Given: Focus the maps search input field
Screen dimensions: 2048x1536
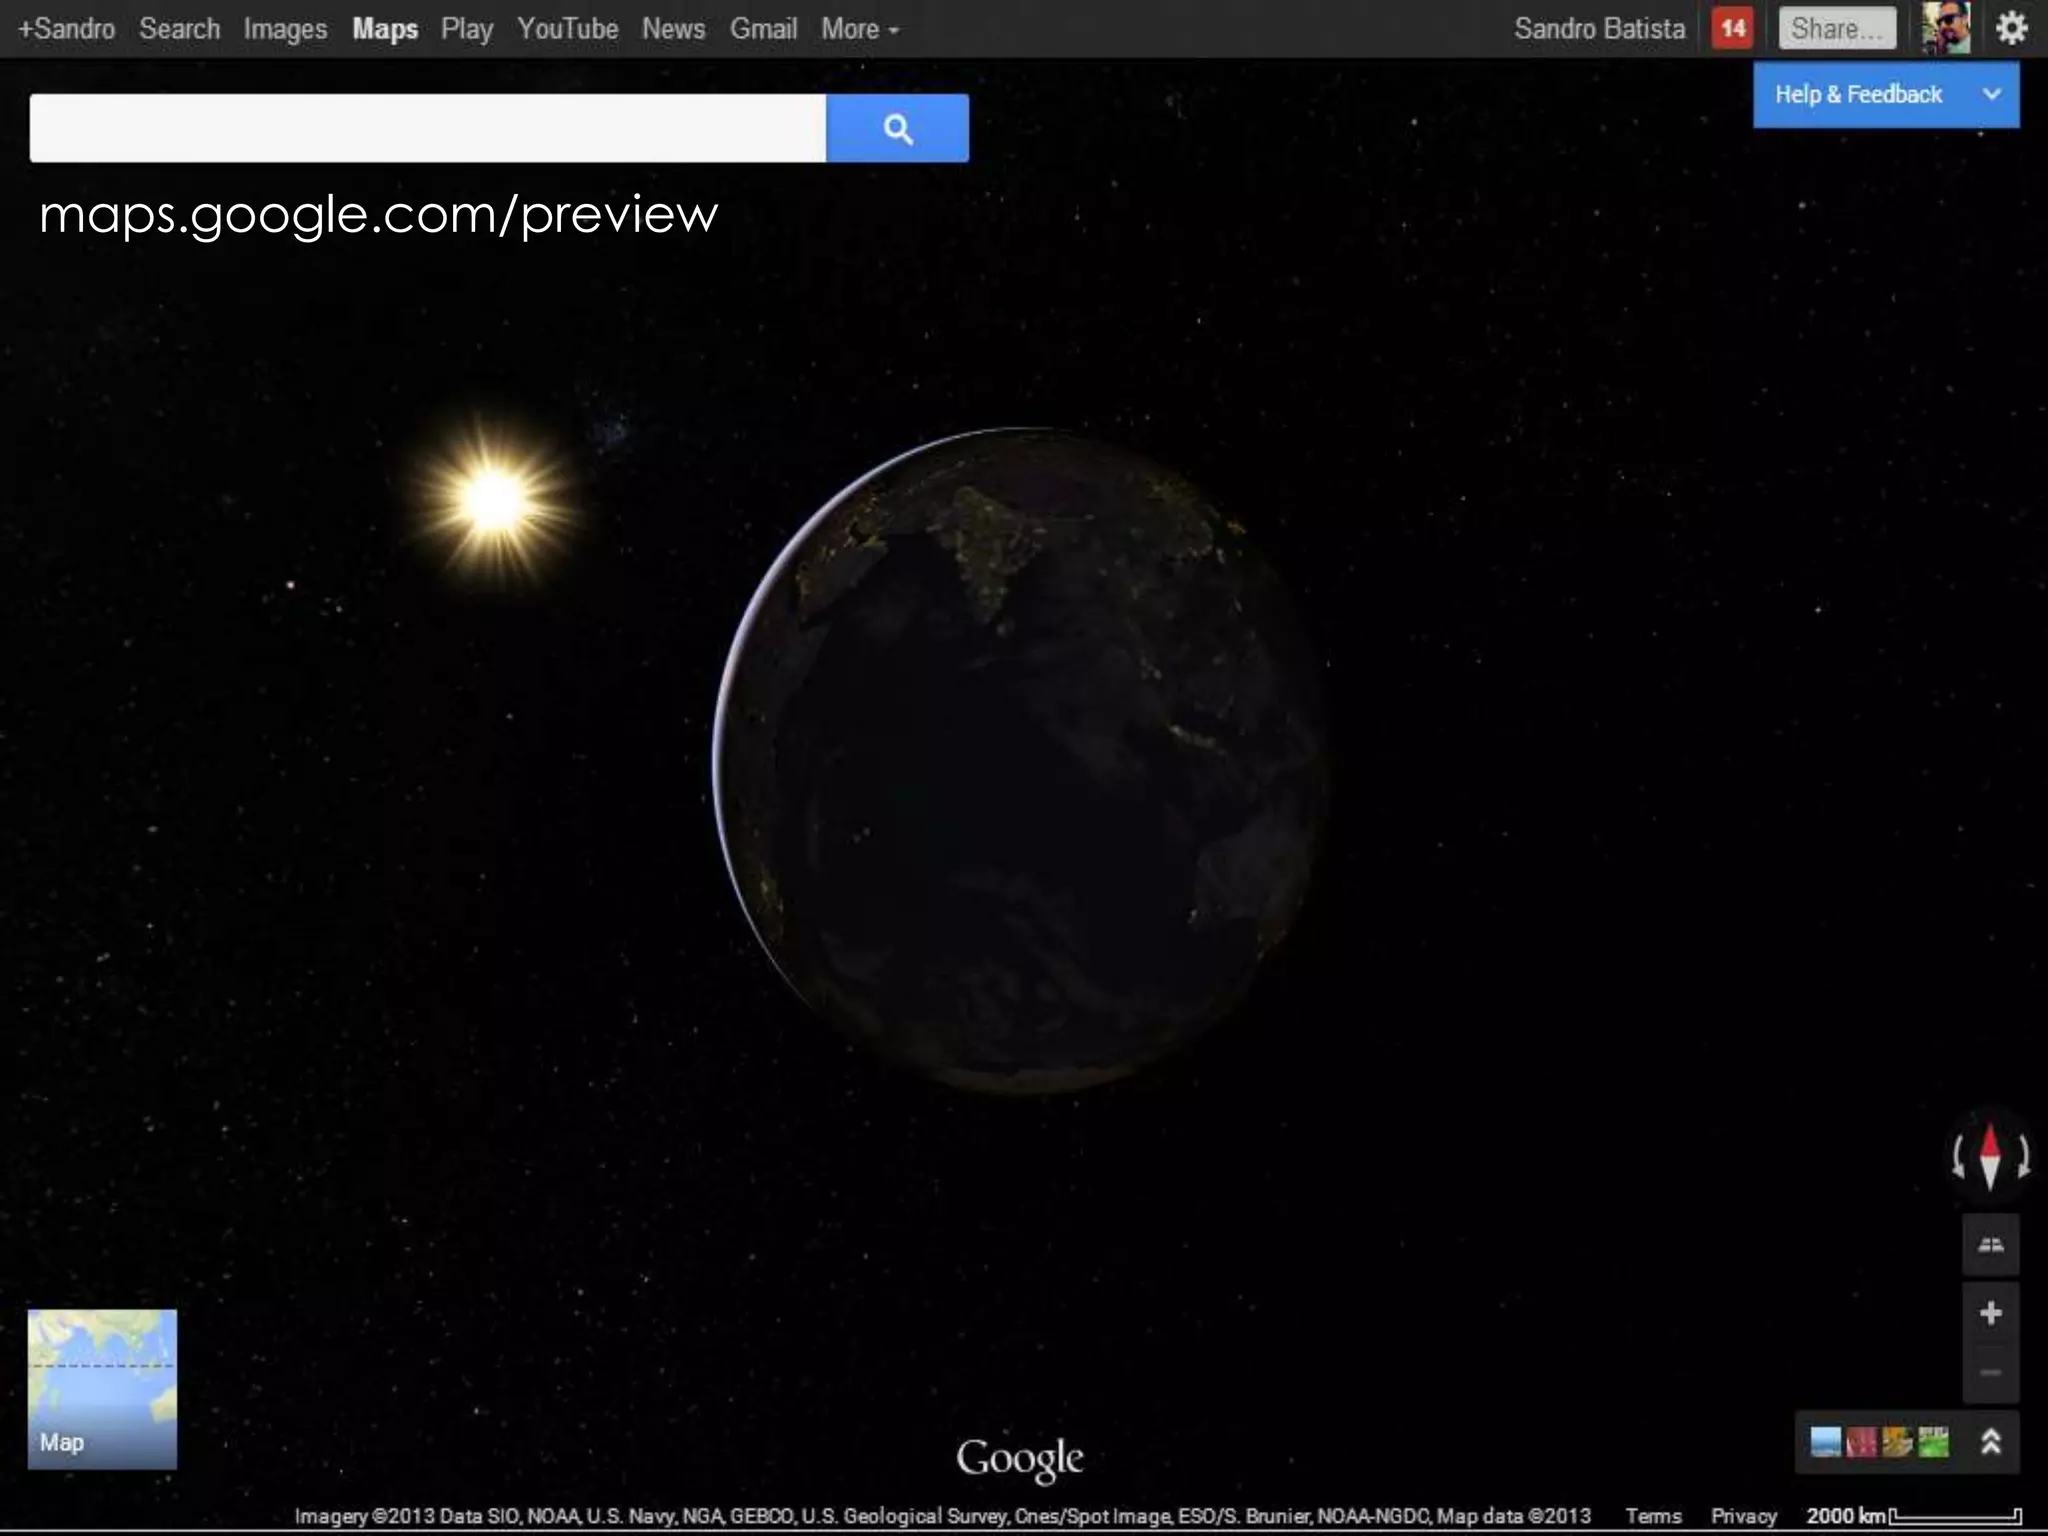Looking at the screenshot, I should click(428, 128).
